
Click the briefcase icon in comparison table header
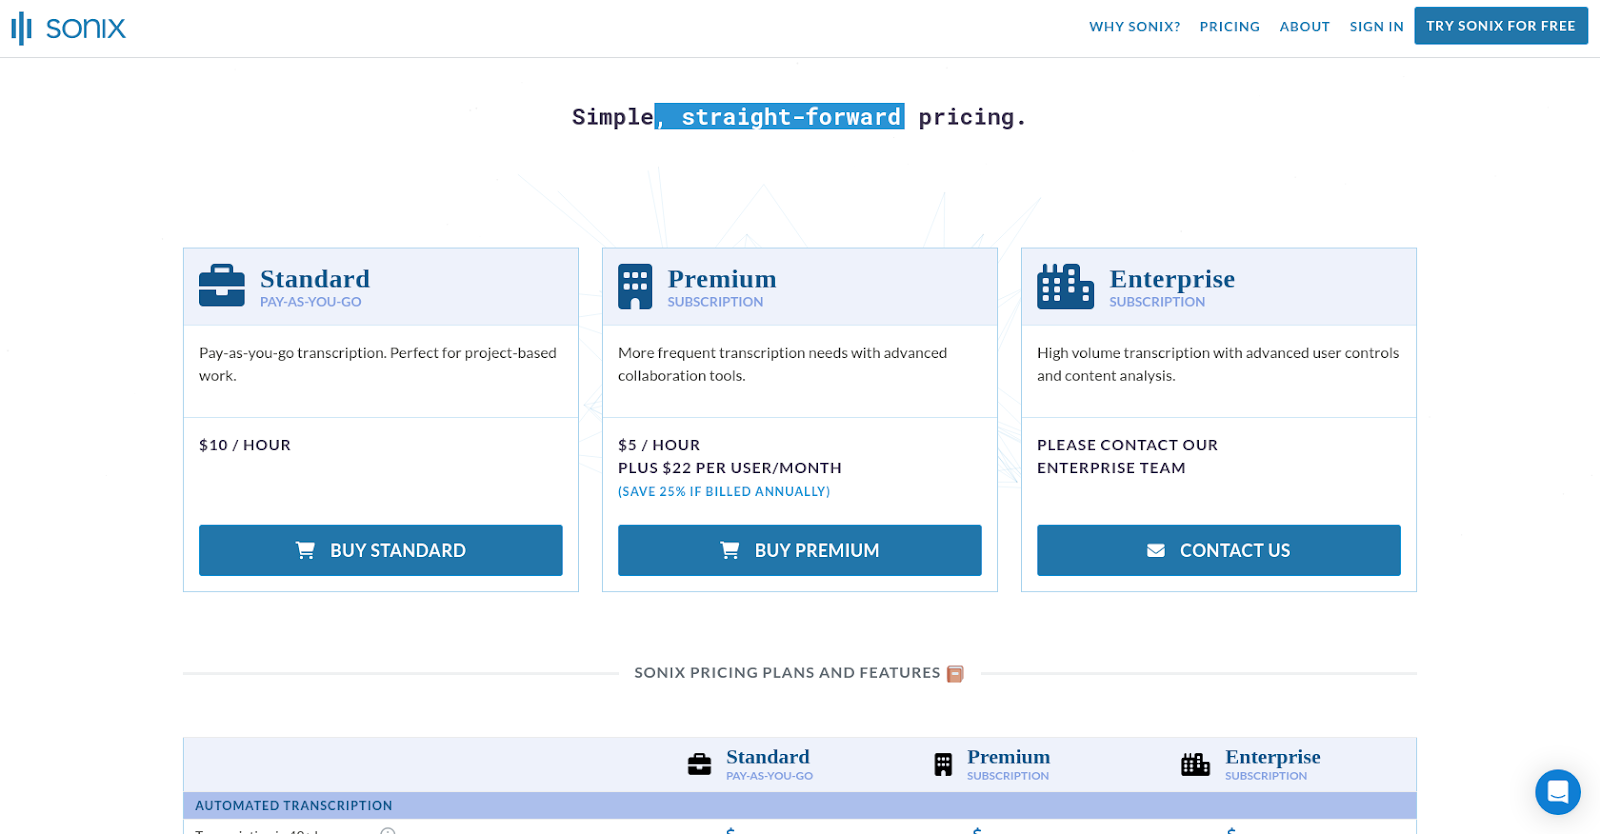coord(699,765)
